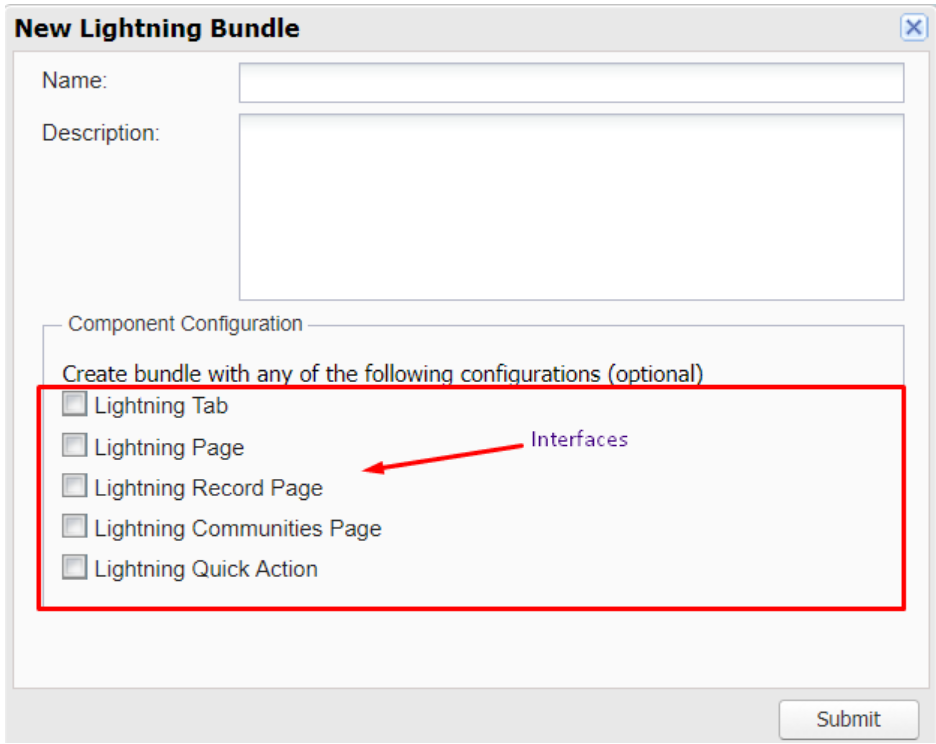Tick the Lightning Record Page checkbox
936x744 pixels.
[75, 486]
